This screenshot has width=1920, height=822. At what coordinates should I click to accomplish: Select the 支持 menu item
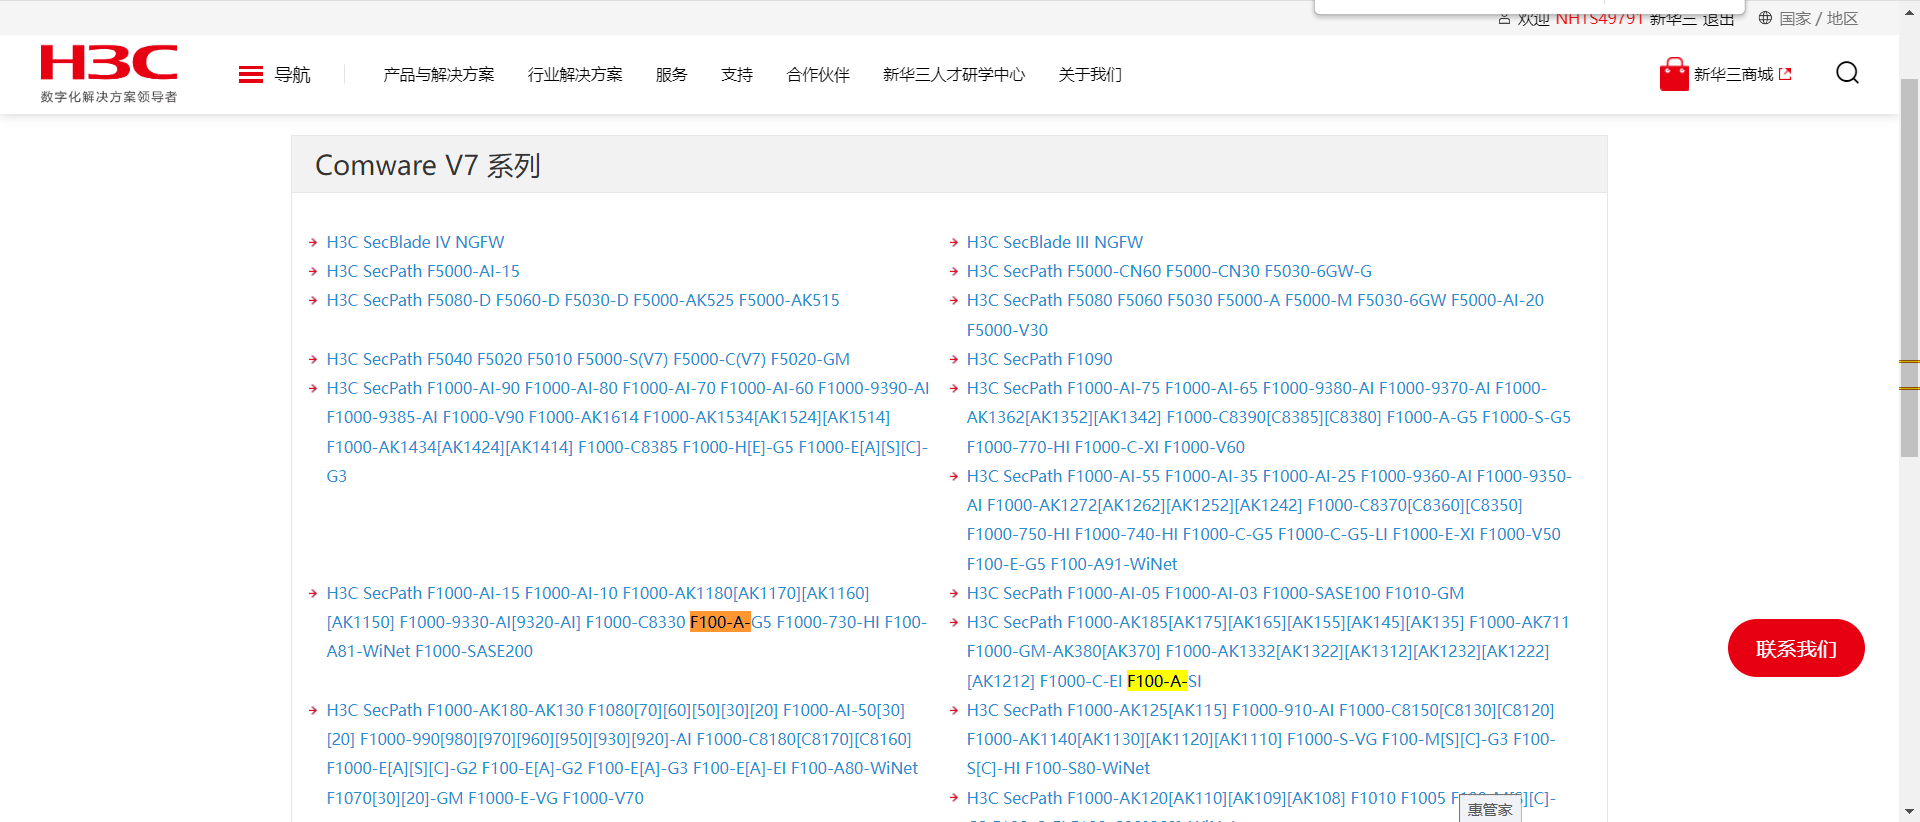pyautogui.click(x=737, y=75)
